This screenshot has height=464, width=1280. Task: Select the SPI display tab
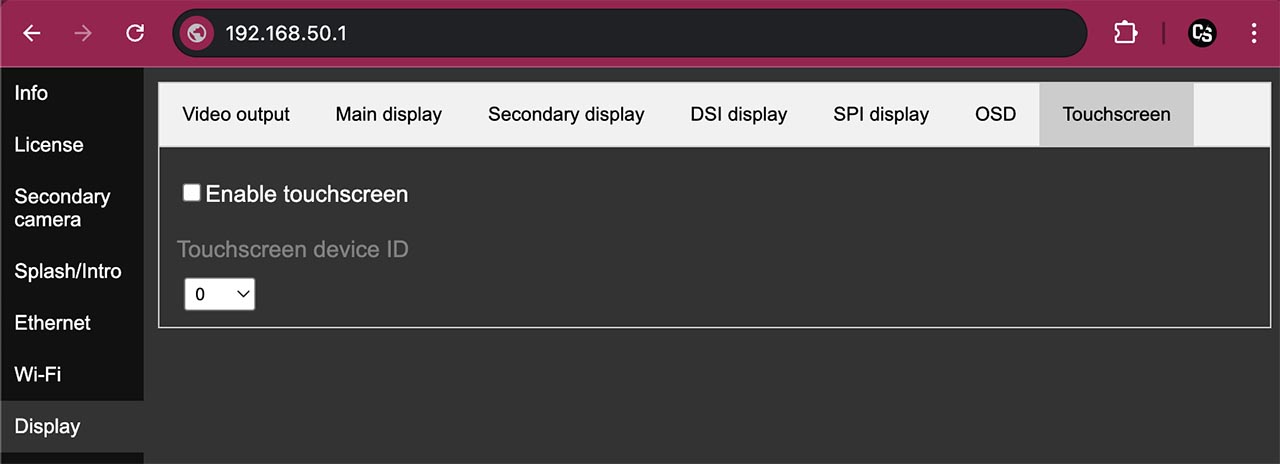point(881,115)
